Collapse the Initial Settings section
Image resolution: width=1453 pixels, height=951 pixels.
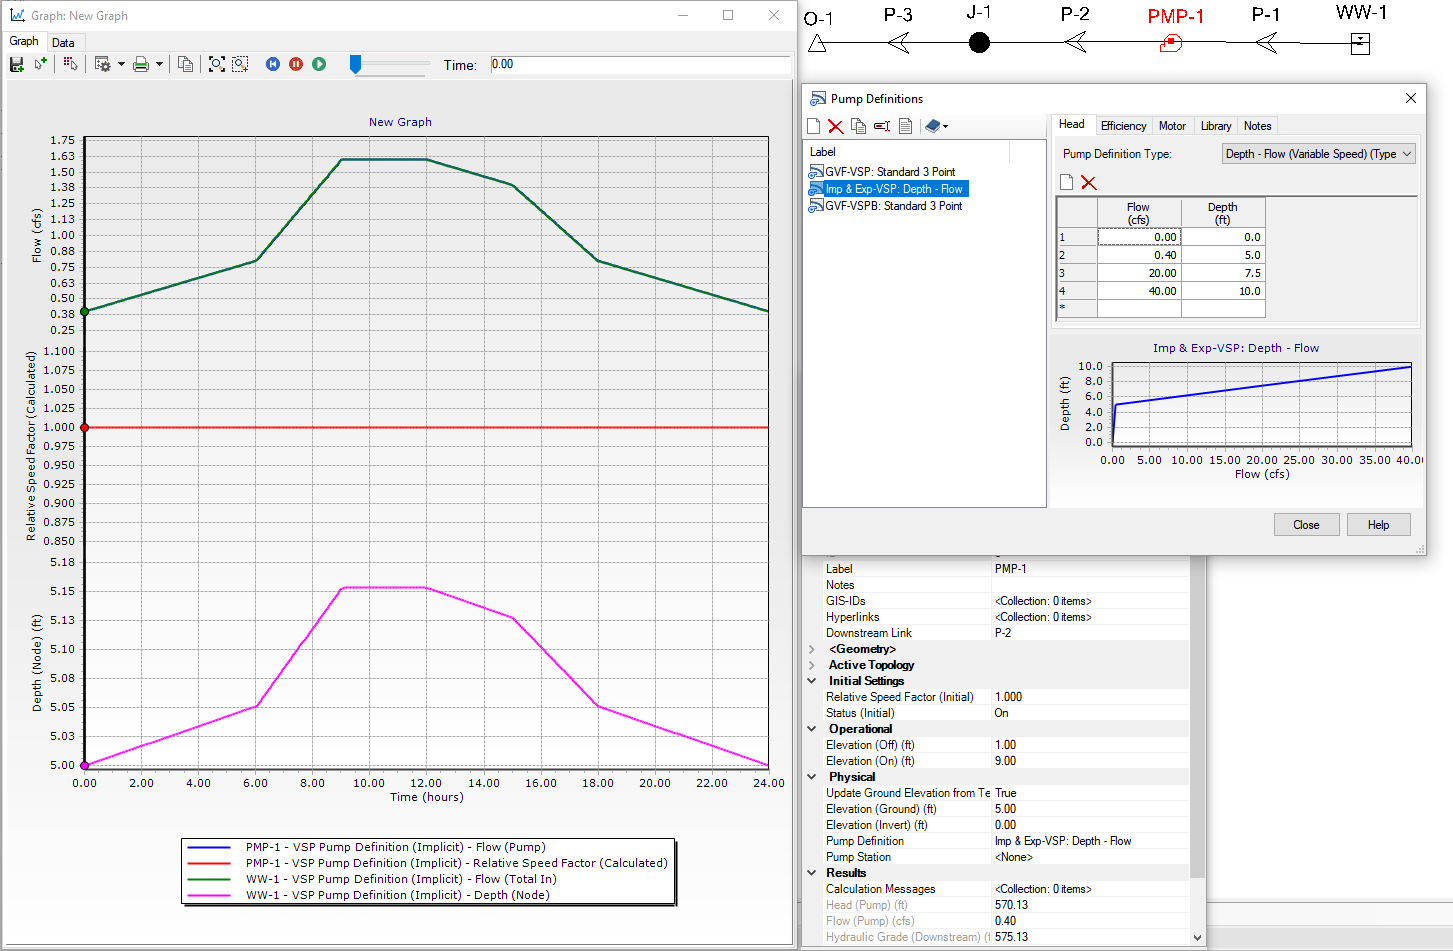(812, 681)
